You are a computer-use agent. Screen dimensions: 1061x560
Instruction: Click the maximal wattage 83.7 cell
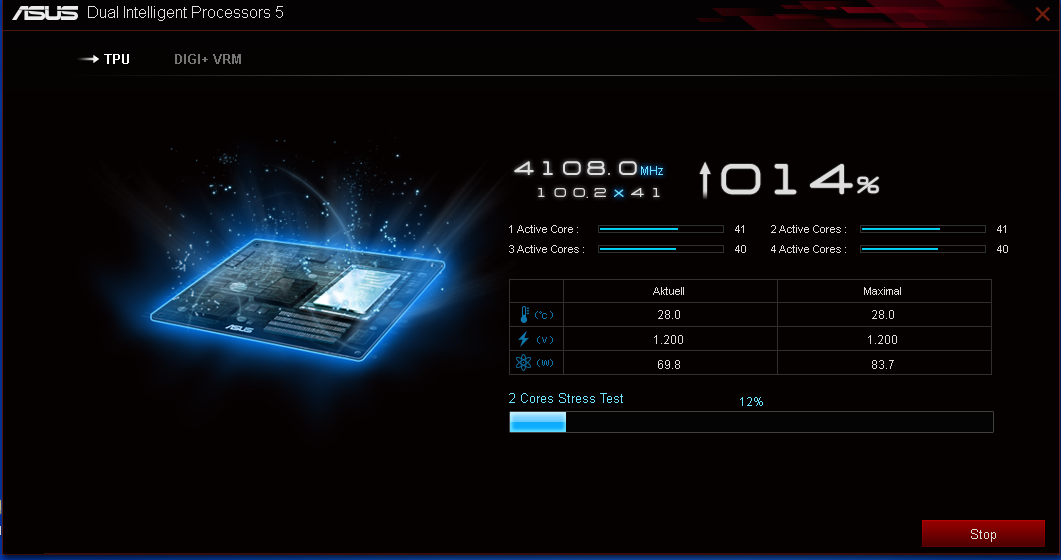(884, 363)
